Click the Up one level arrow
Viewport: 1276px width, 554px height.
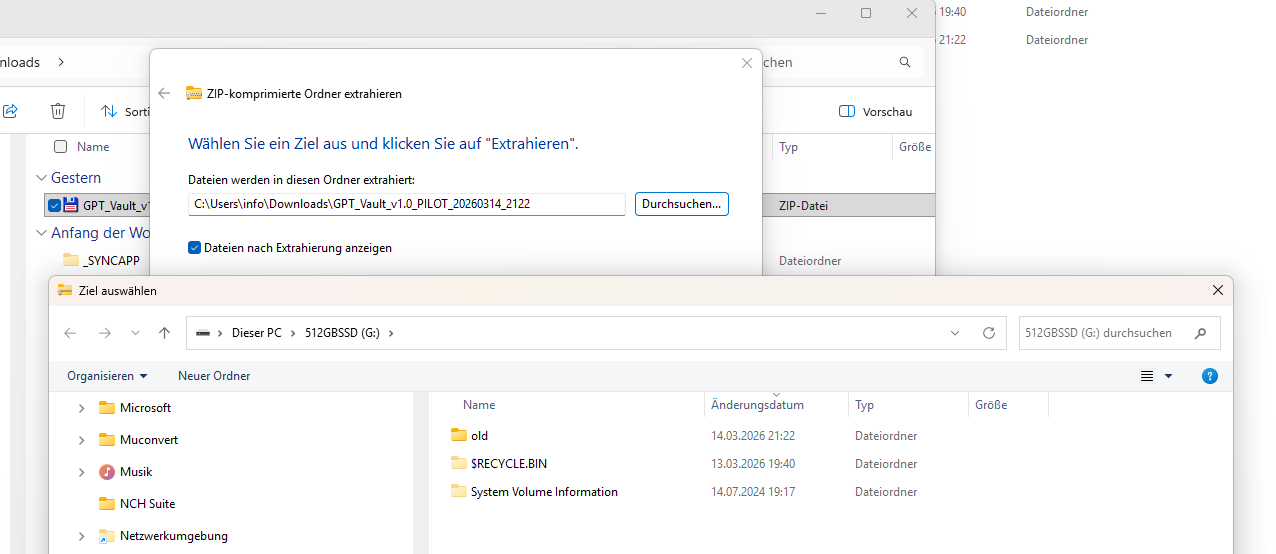pos(165,333)
